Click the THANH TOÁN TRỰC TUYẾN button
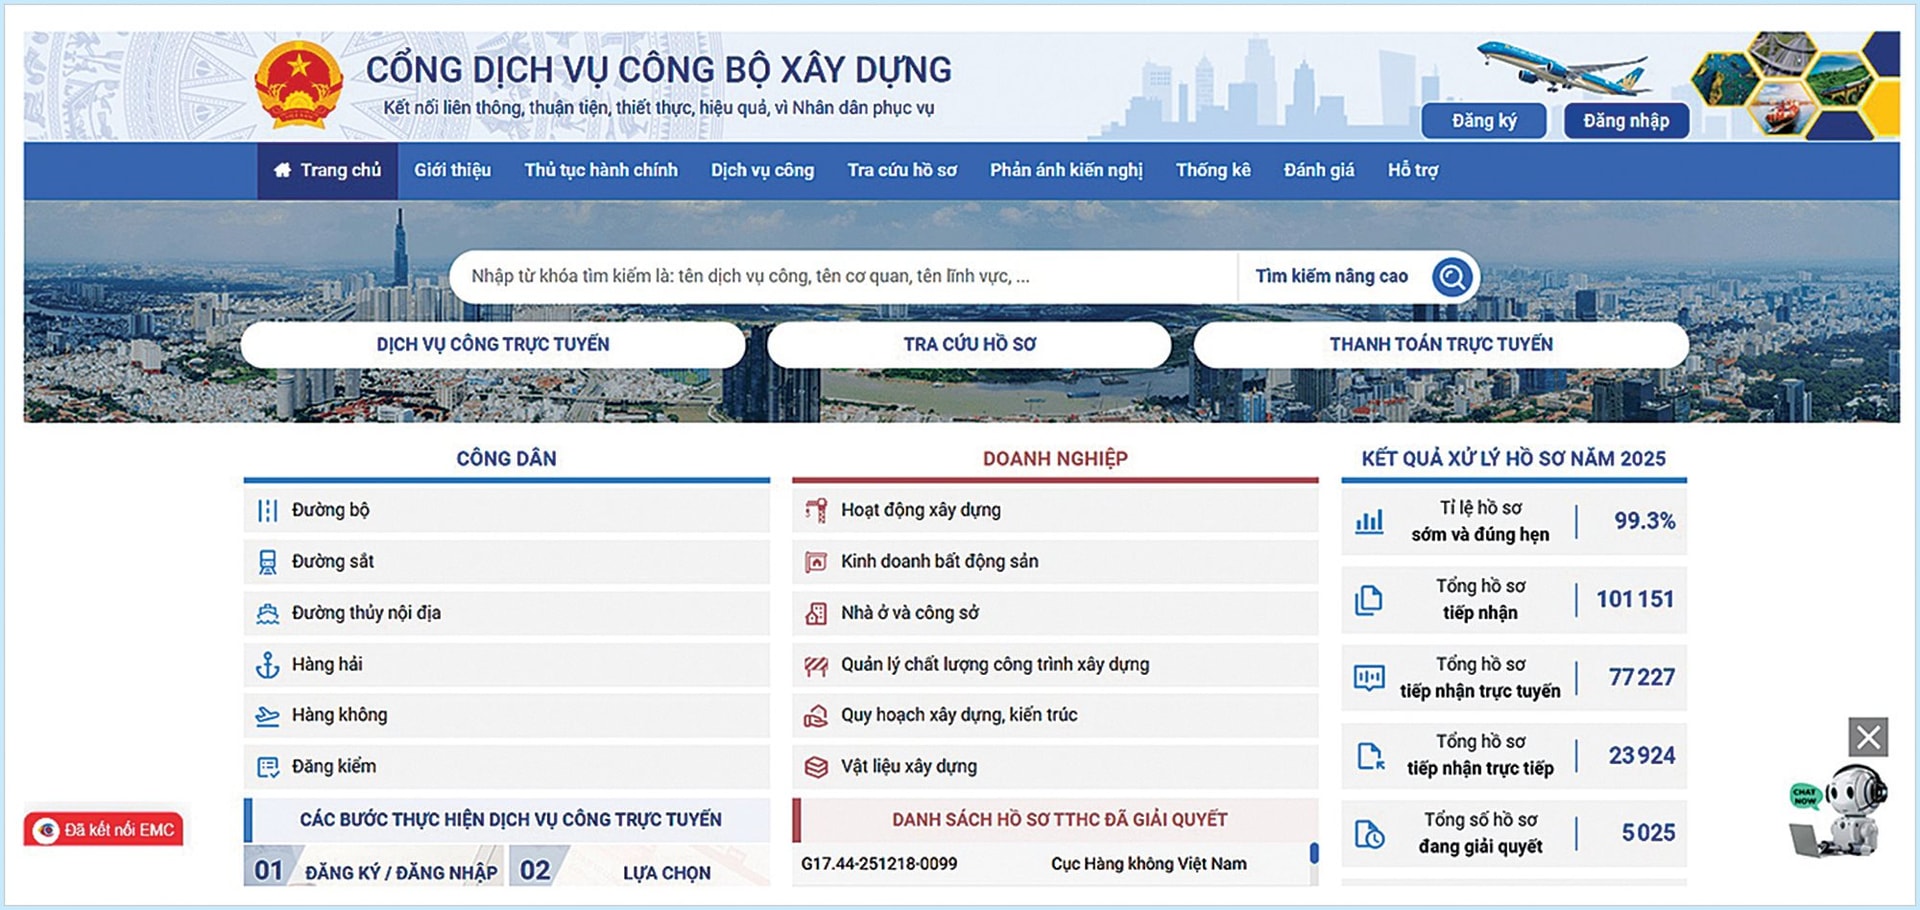The height and width of the screenshot is (910, 1920). coord(1441,343)
